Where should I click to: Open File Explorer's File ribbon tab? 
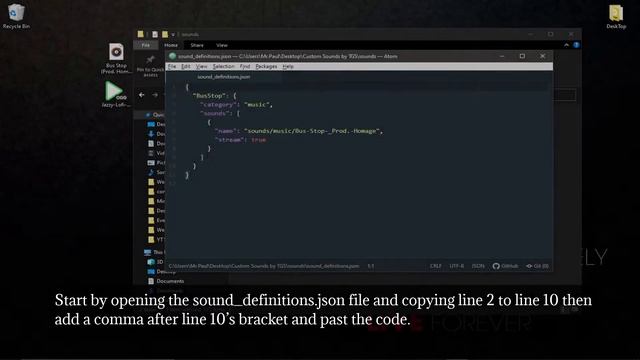coord(146,45)
